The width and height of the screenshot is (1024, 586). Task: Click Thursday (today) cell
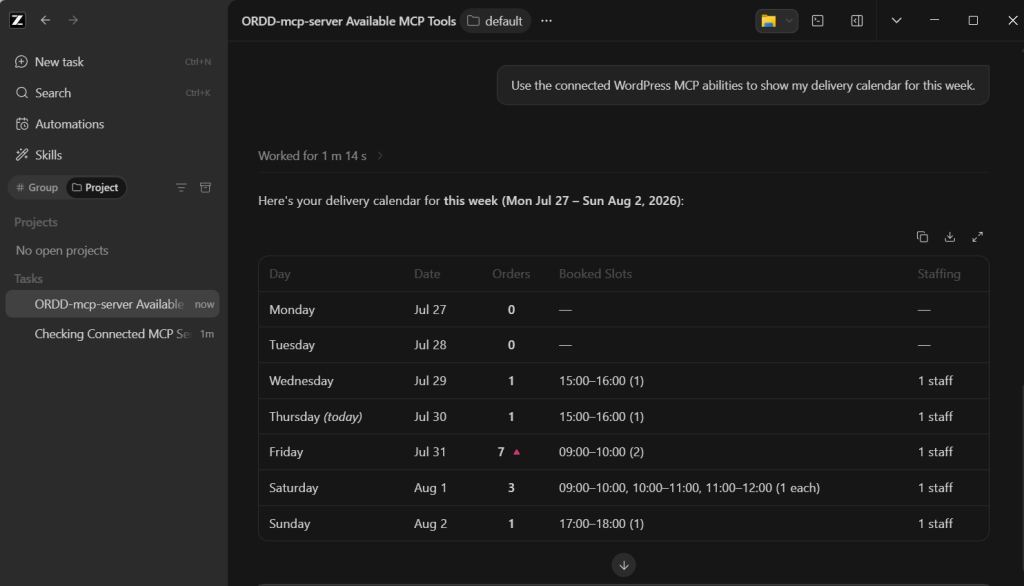click(315, 417)
